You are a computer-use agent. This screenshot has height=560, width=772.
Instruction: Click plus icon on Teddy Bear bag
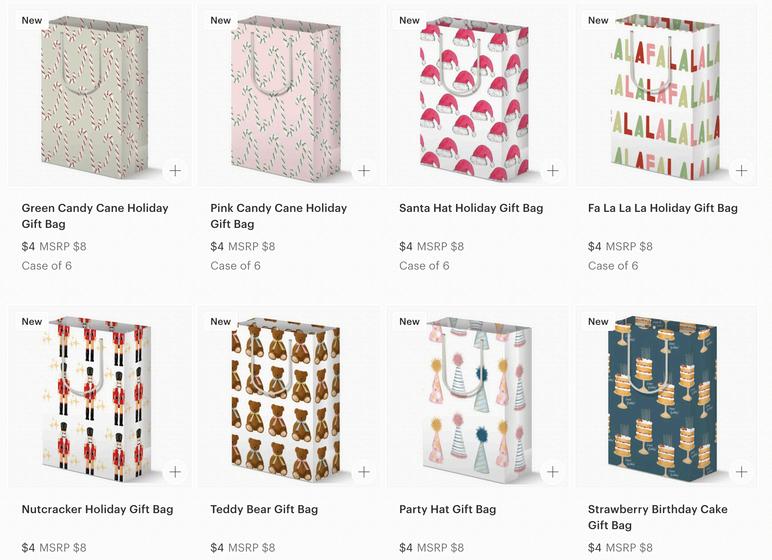pyautogui.click(x=364, y=472)
